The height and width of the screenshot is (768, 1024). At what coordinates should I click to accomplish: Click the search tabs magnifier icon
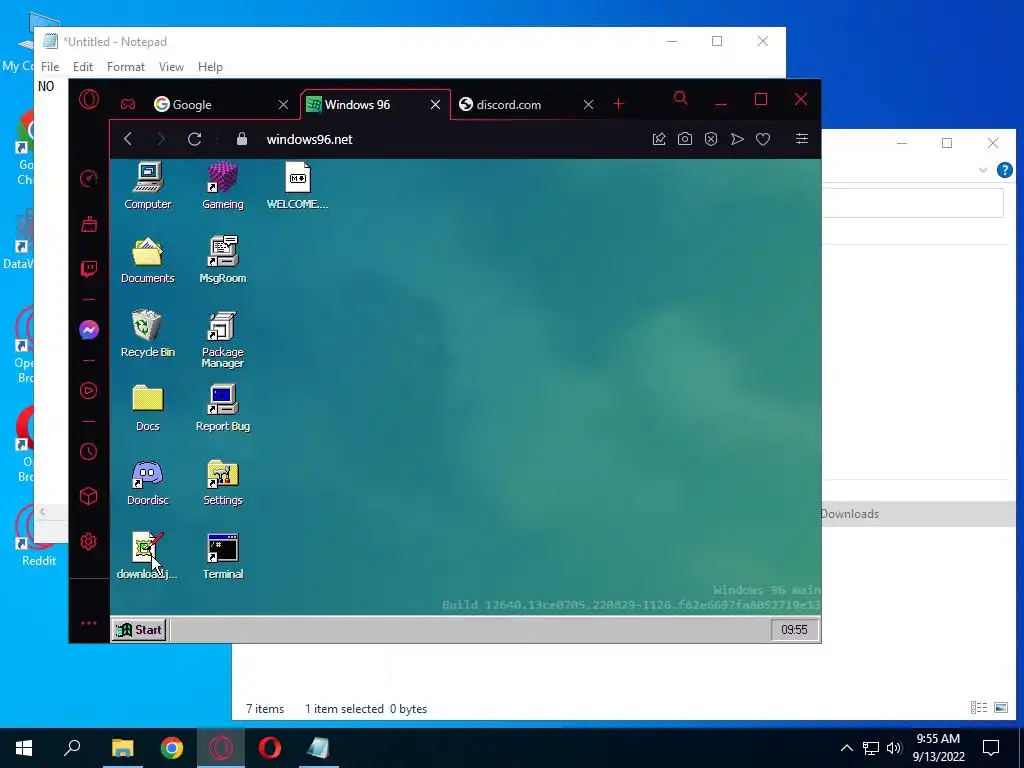click(680, 99)
